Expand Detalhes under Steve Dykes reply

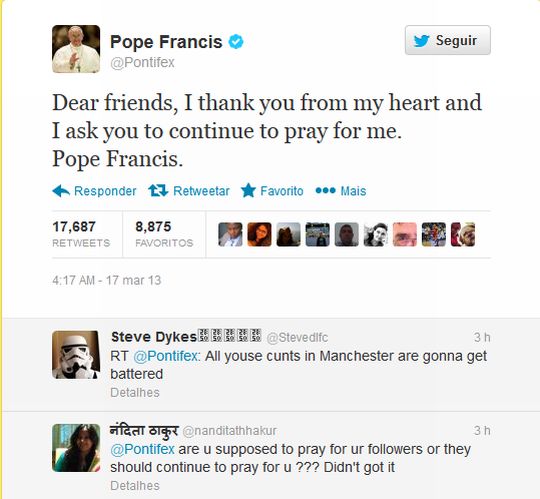[135, 393]
